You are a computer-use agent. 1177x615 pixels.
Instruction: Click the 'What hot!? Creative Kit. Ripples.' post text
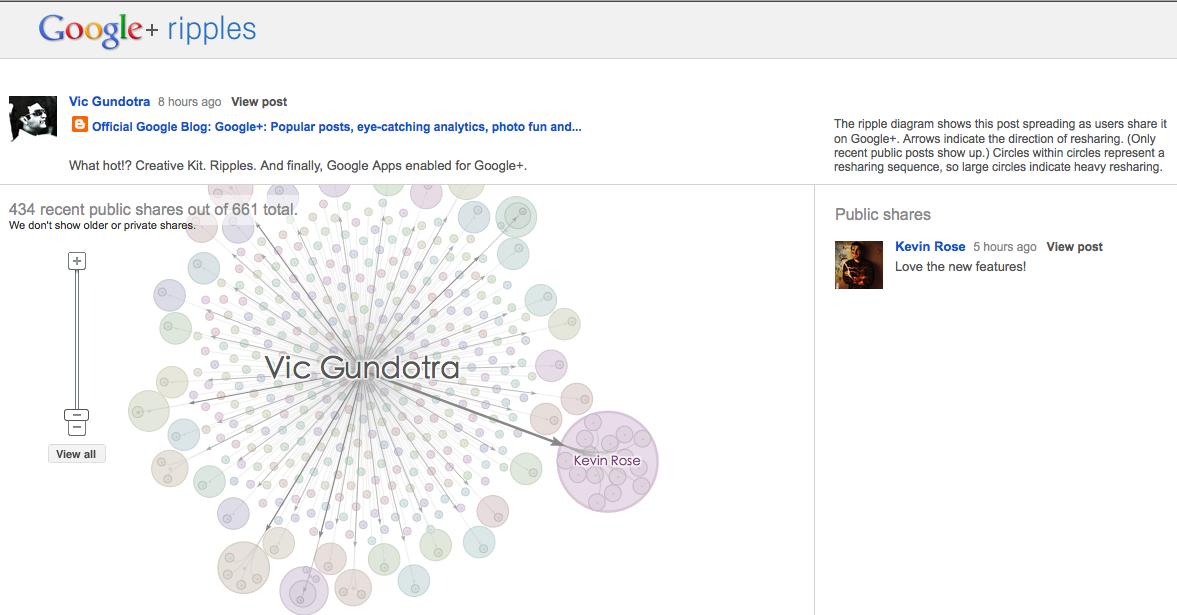coord(298,165)
